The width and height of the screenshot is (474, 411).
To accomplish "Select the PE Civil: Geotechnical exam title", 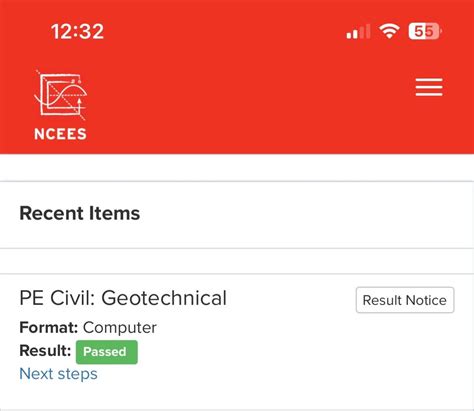I will (x=123, y=298).
